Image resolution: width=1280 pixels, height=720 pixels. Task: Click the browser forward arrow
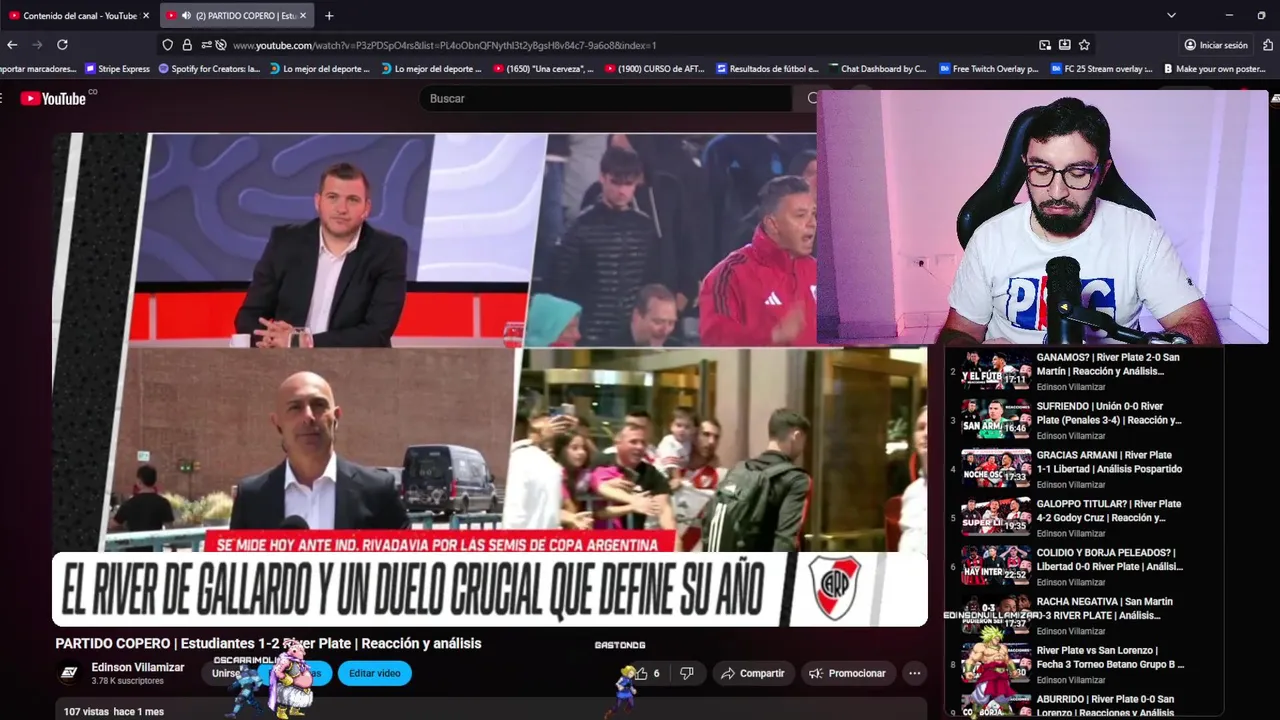coord(37,45)
